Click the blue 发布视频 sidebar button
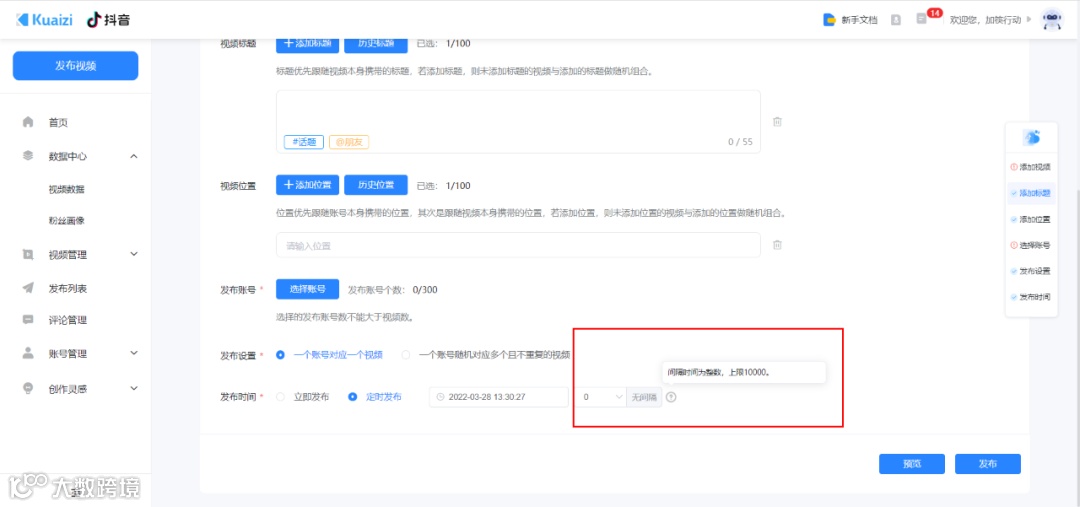The width and height of the screenshot is (1080, 507). click(76, 66)
